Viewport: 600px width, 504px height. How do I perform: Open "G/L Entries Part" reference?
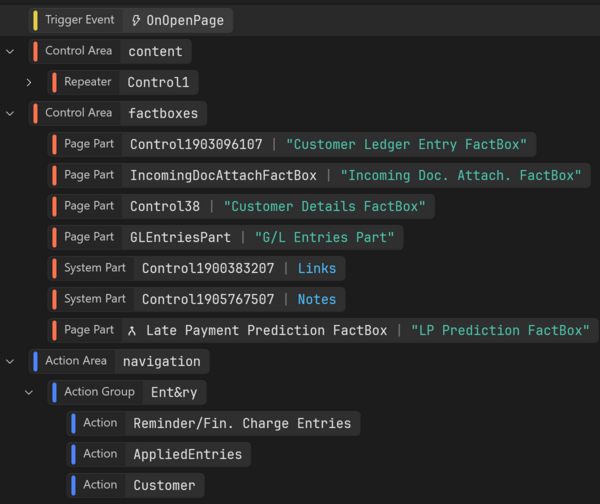(324, 238)
